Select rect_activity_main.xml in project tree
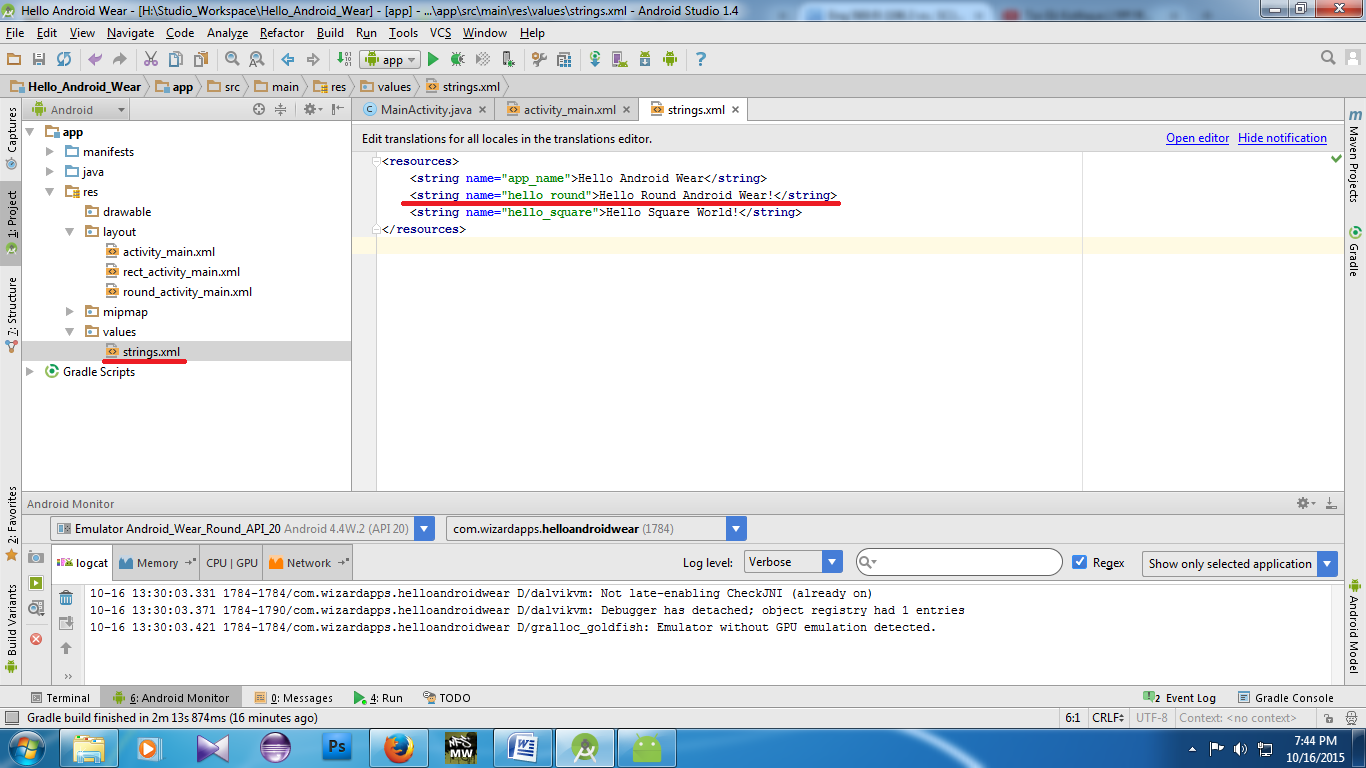Image resolution: width=1366 pixels, height=768 pixels. 173,272
